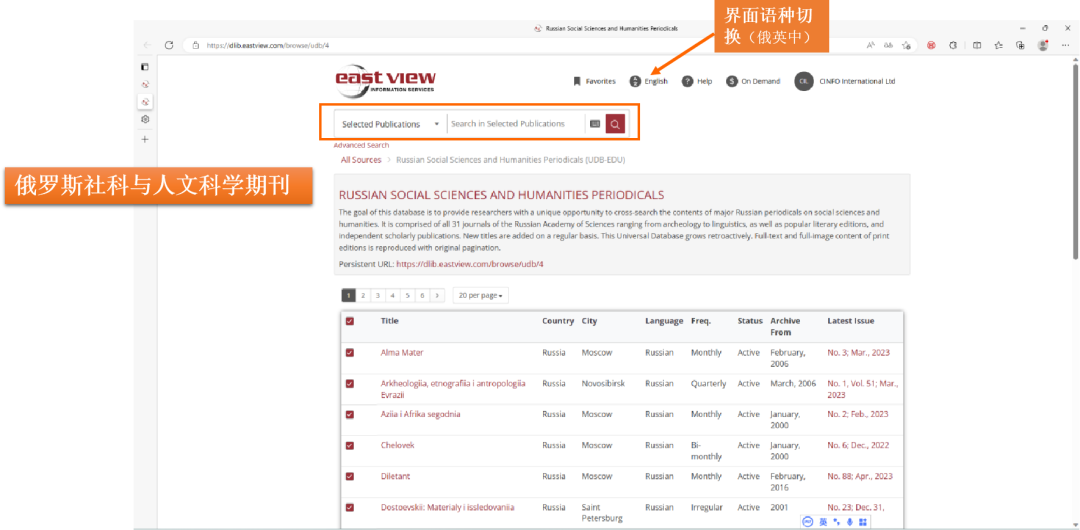Screen dimensions: 1080x530
Task: Click the English input mode indicator in IME bar
Action: [823, 522]
